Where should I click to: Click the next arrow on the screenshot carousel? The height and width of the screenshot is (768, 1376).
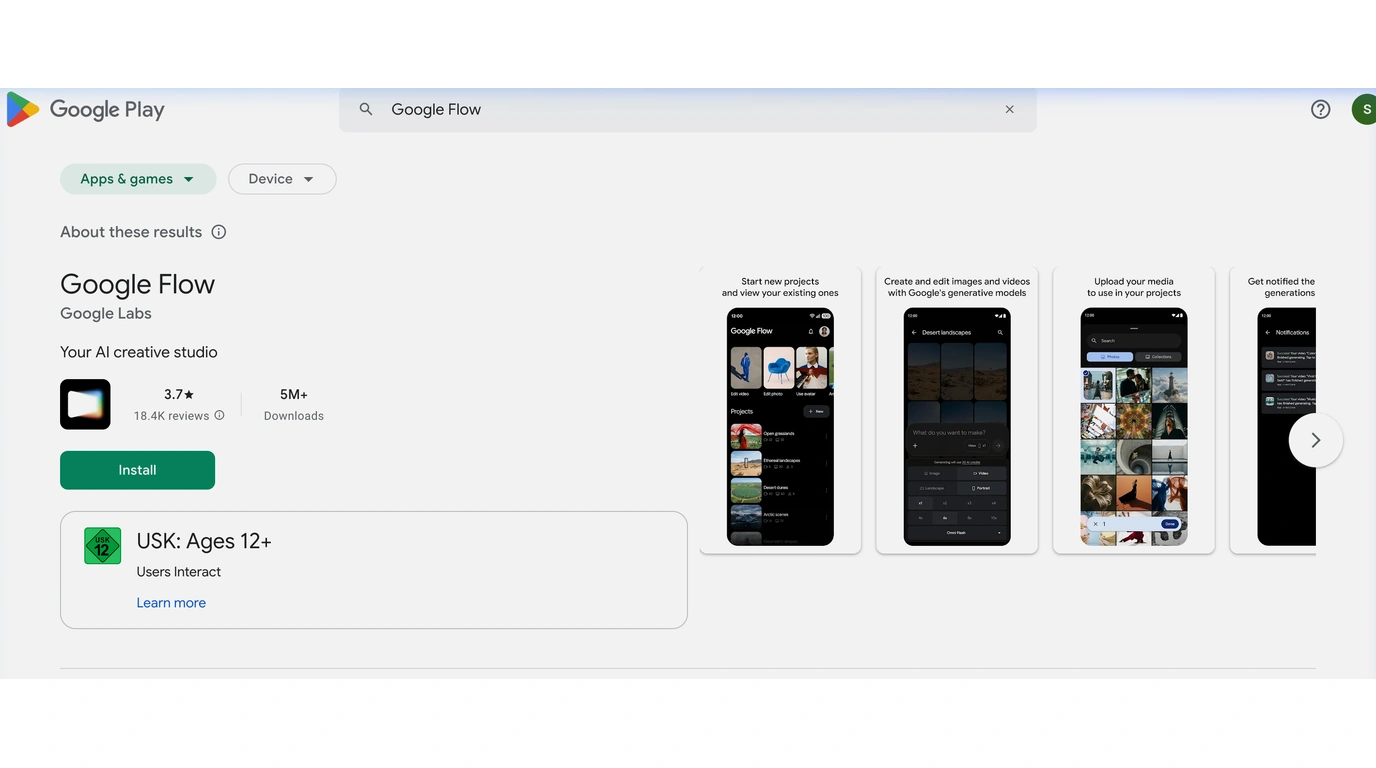pos(1316,440)
